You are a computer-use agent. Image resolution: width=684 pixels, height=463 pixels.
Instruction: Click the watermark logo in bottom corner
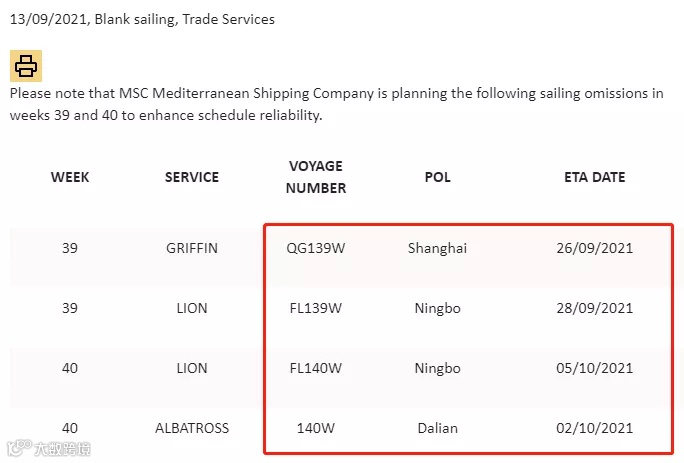tap(48, 448)
